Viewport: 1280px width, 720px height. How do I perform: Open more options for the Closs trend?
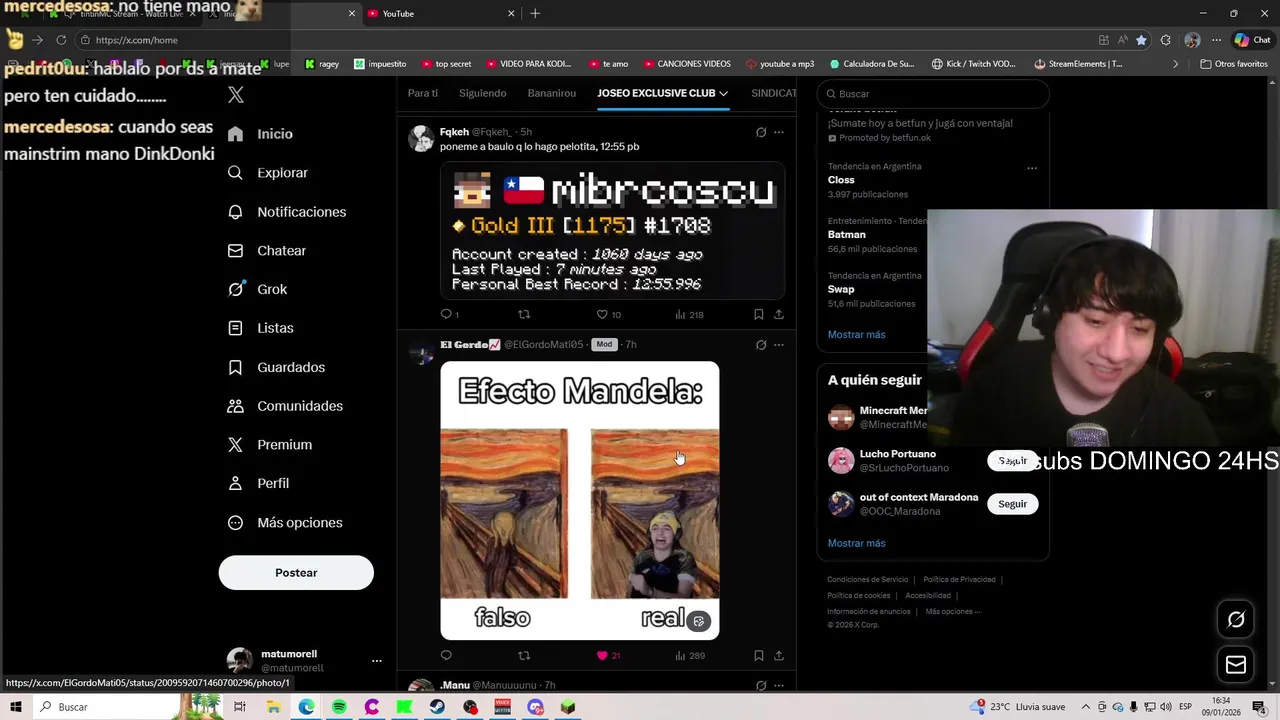1032,168
